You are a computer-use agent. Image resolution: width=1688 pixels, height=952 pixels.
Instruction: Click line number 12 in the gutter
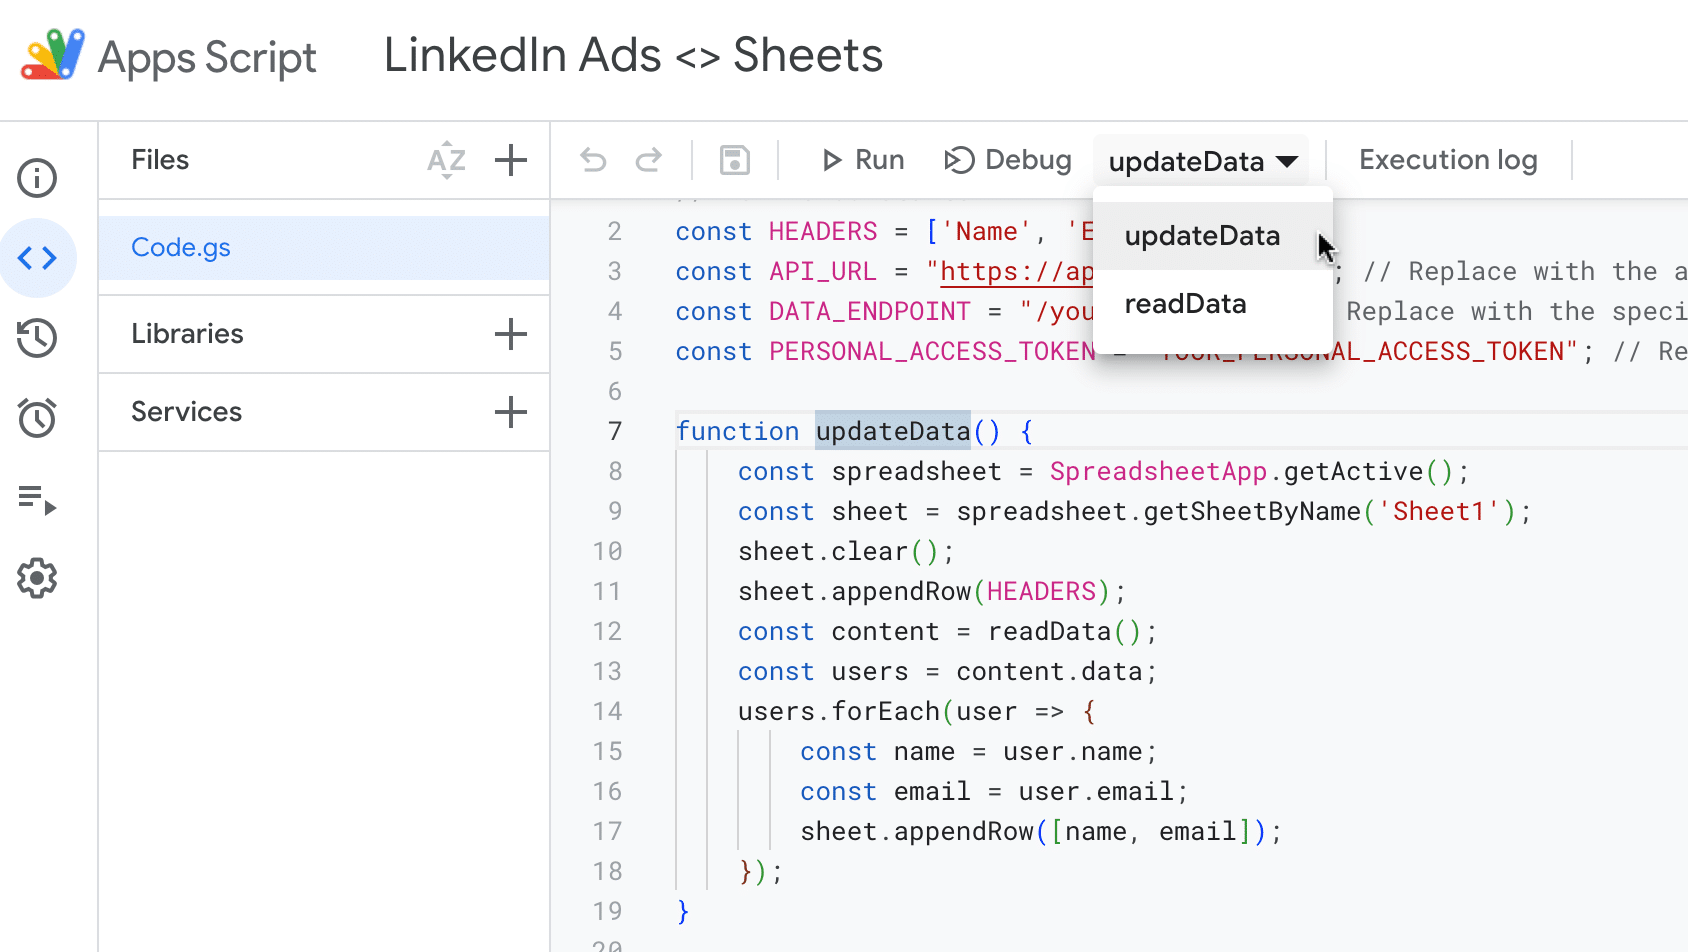607,632
